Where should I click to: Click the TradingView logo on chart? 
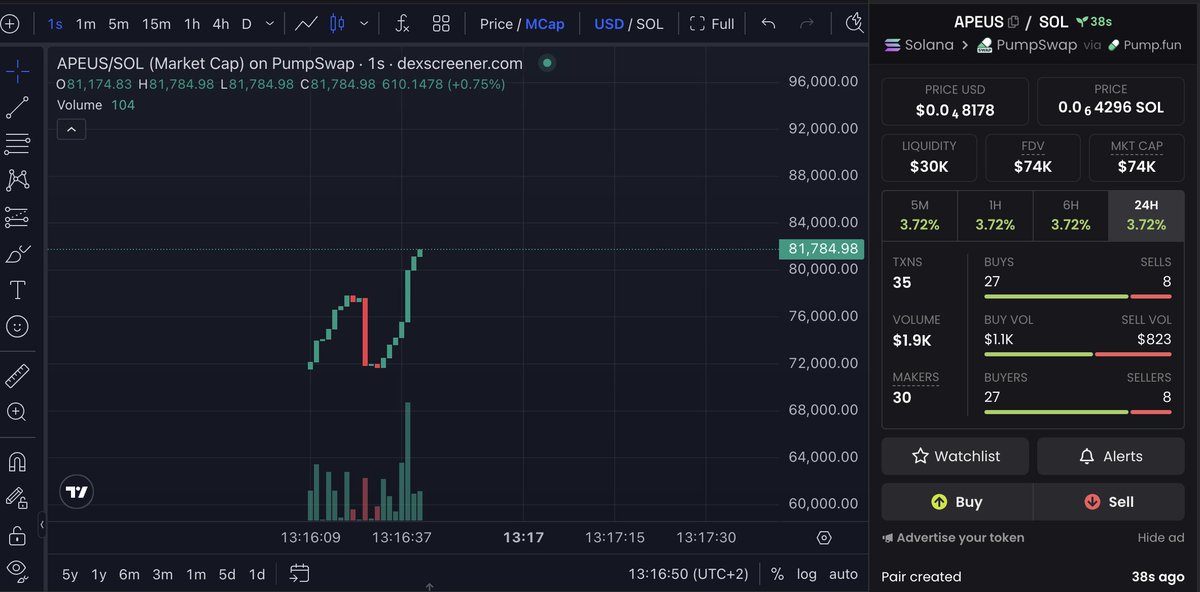coord(77,491)
